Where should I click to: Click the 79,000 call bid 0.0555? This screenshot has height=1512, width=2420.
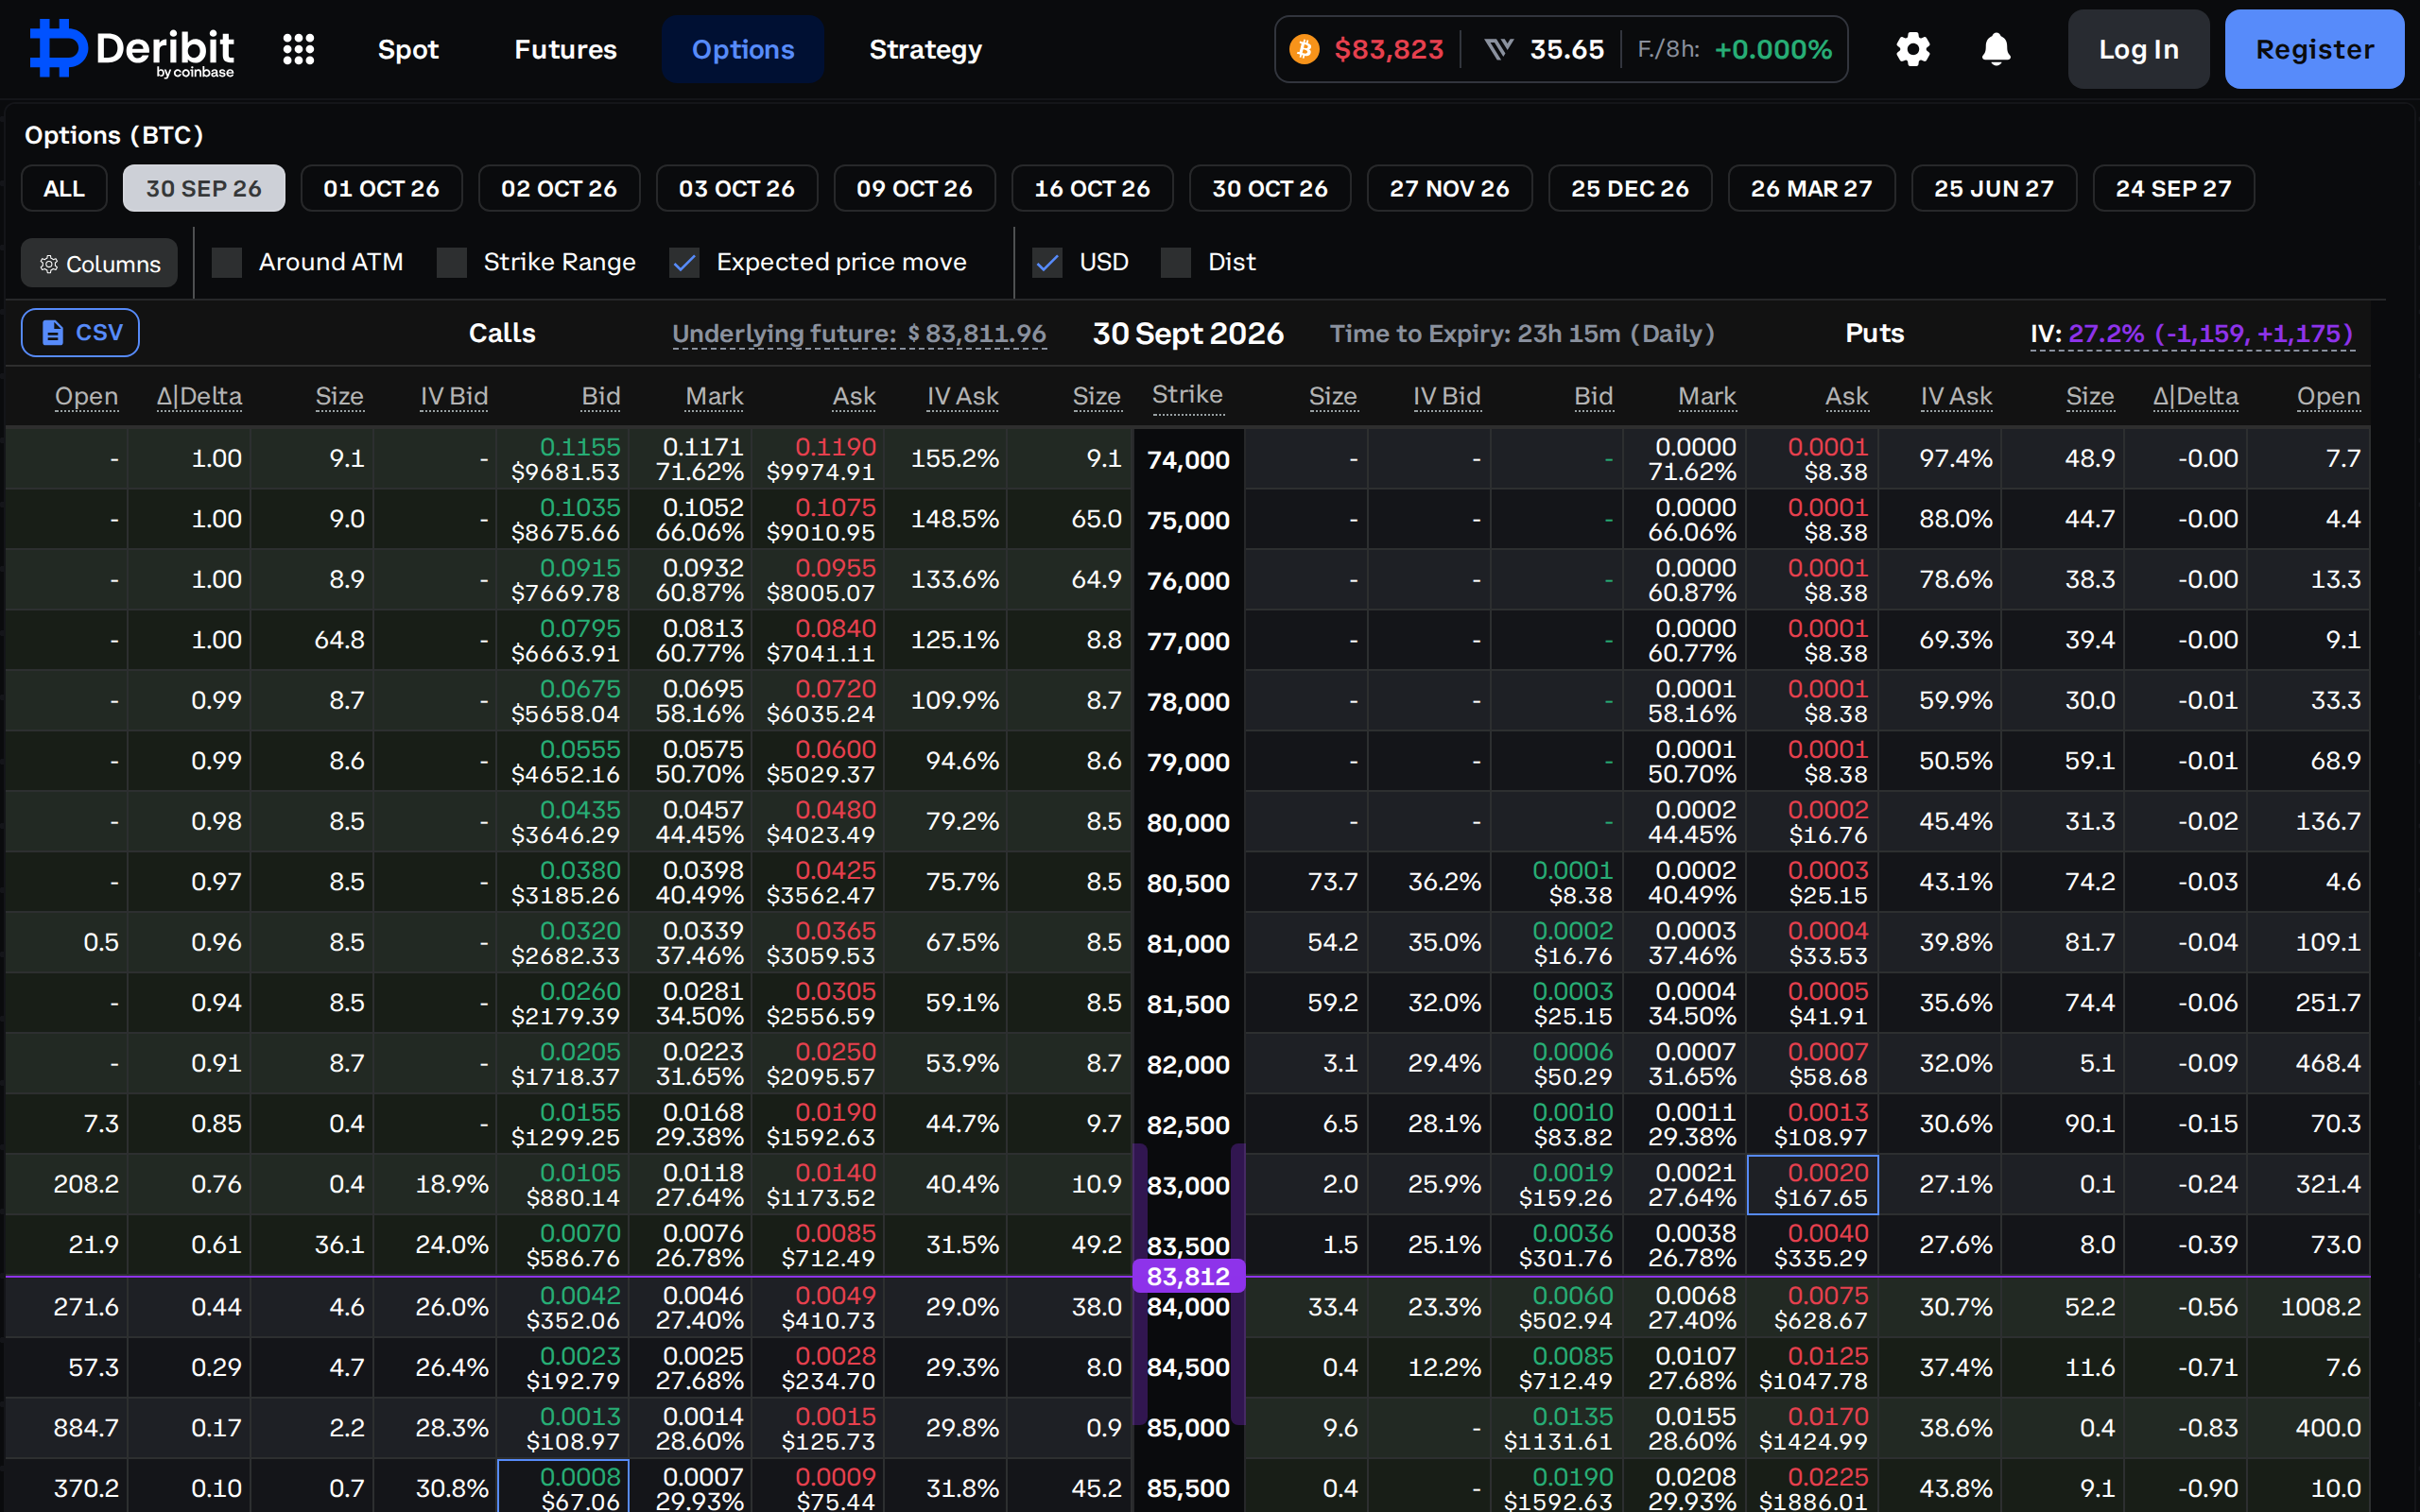[580, 749]
